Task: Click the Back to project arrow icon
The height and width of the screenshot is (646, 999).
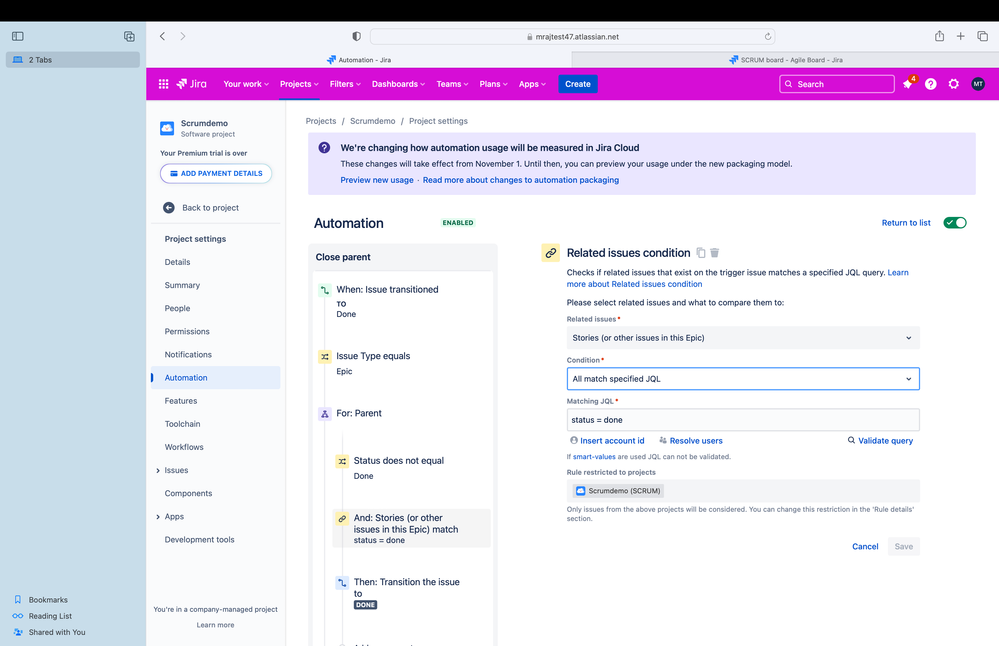Action: tap(169, 208)
